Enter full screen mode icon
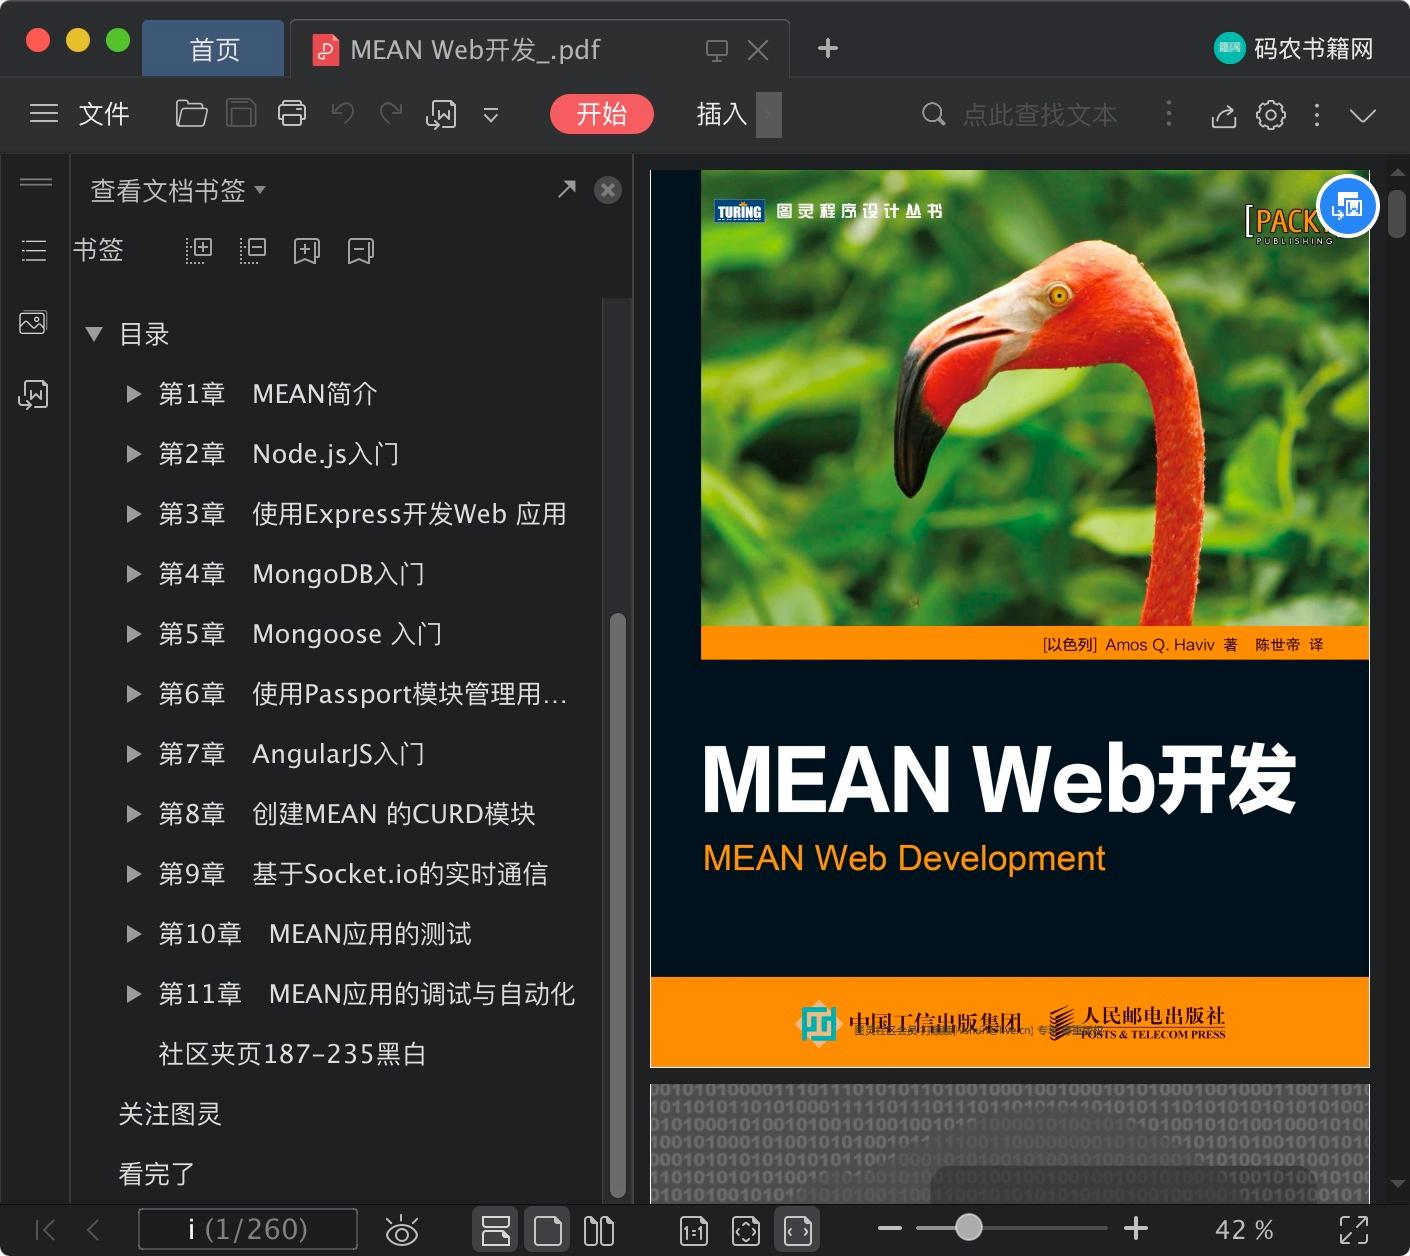This screenshot has width=1410, height=1256. click(x=1354, y=1230)
